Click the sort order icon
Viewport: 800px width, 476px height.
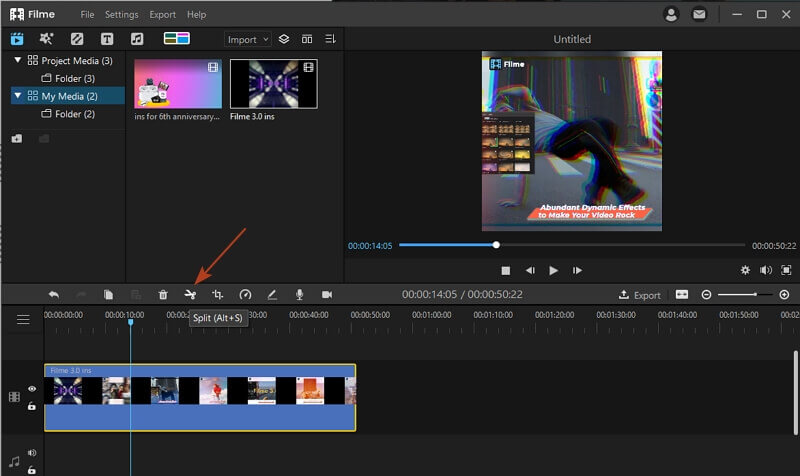[330, 39]
